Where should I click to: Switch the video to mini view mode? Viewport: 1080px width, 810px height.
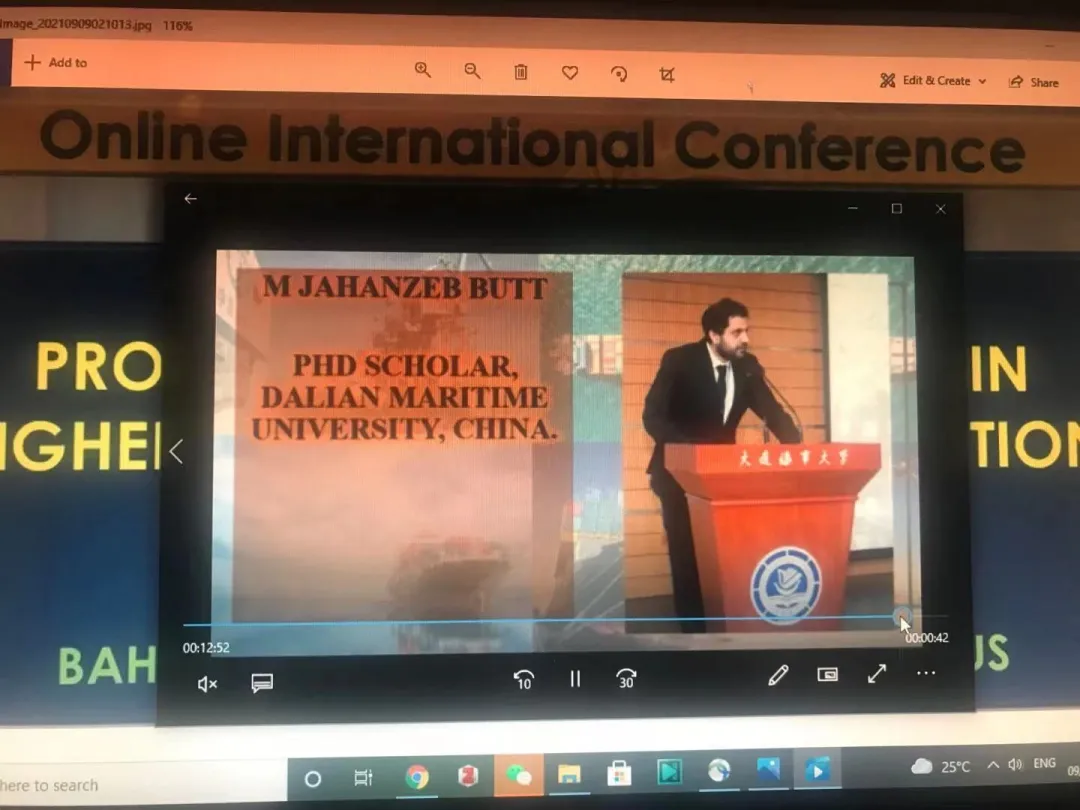click(828, 674)
